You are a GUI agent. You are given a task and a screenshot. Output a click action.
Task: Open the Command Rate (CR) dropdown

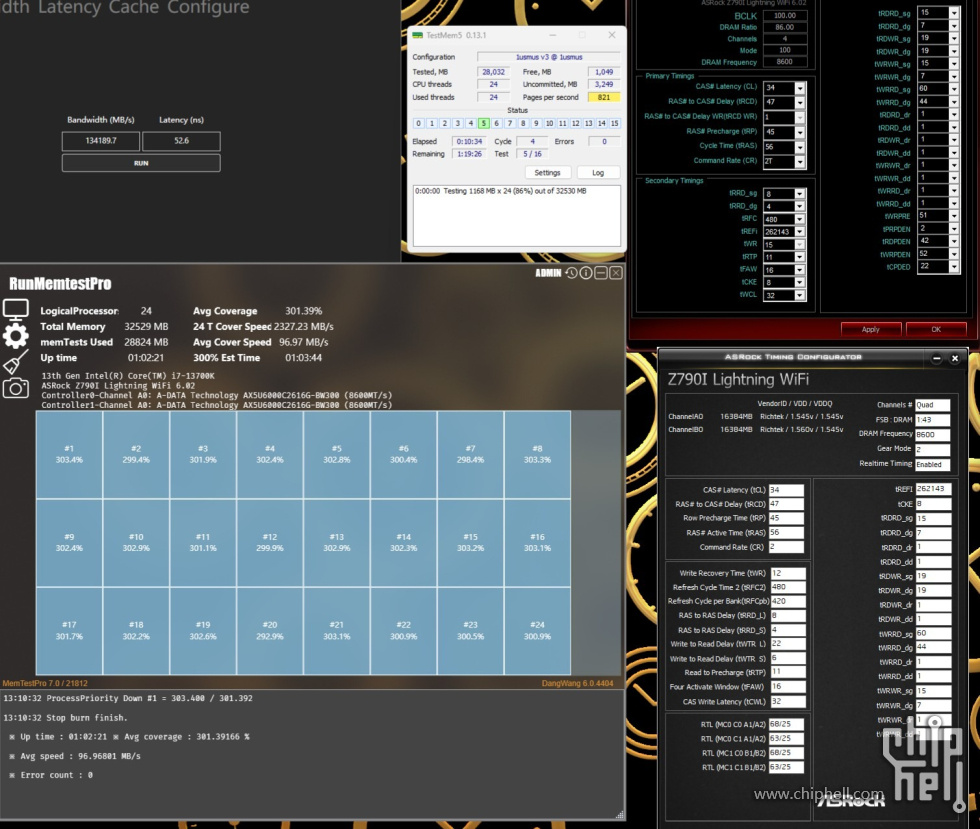[799, 160]
